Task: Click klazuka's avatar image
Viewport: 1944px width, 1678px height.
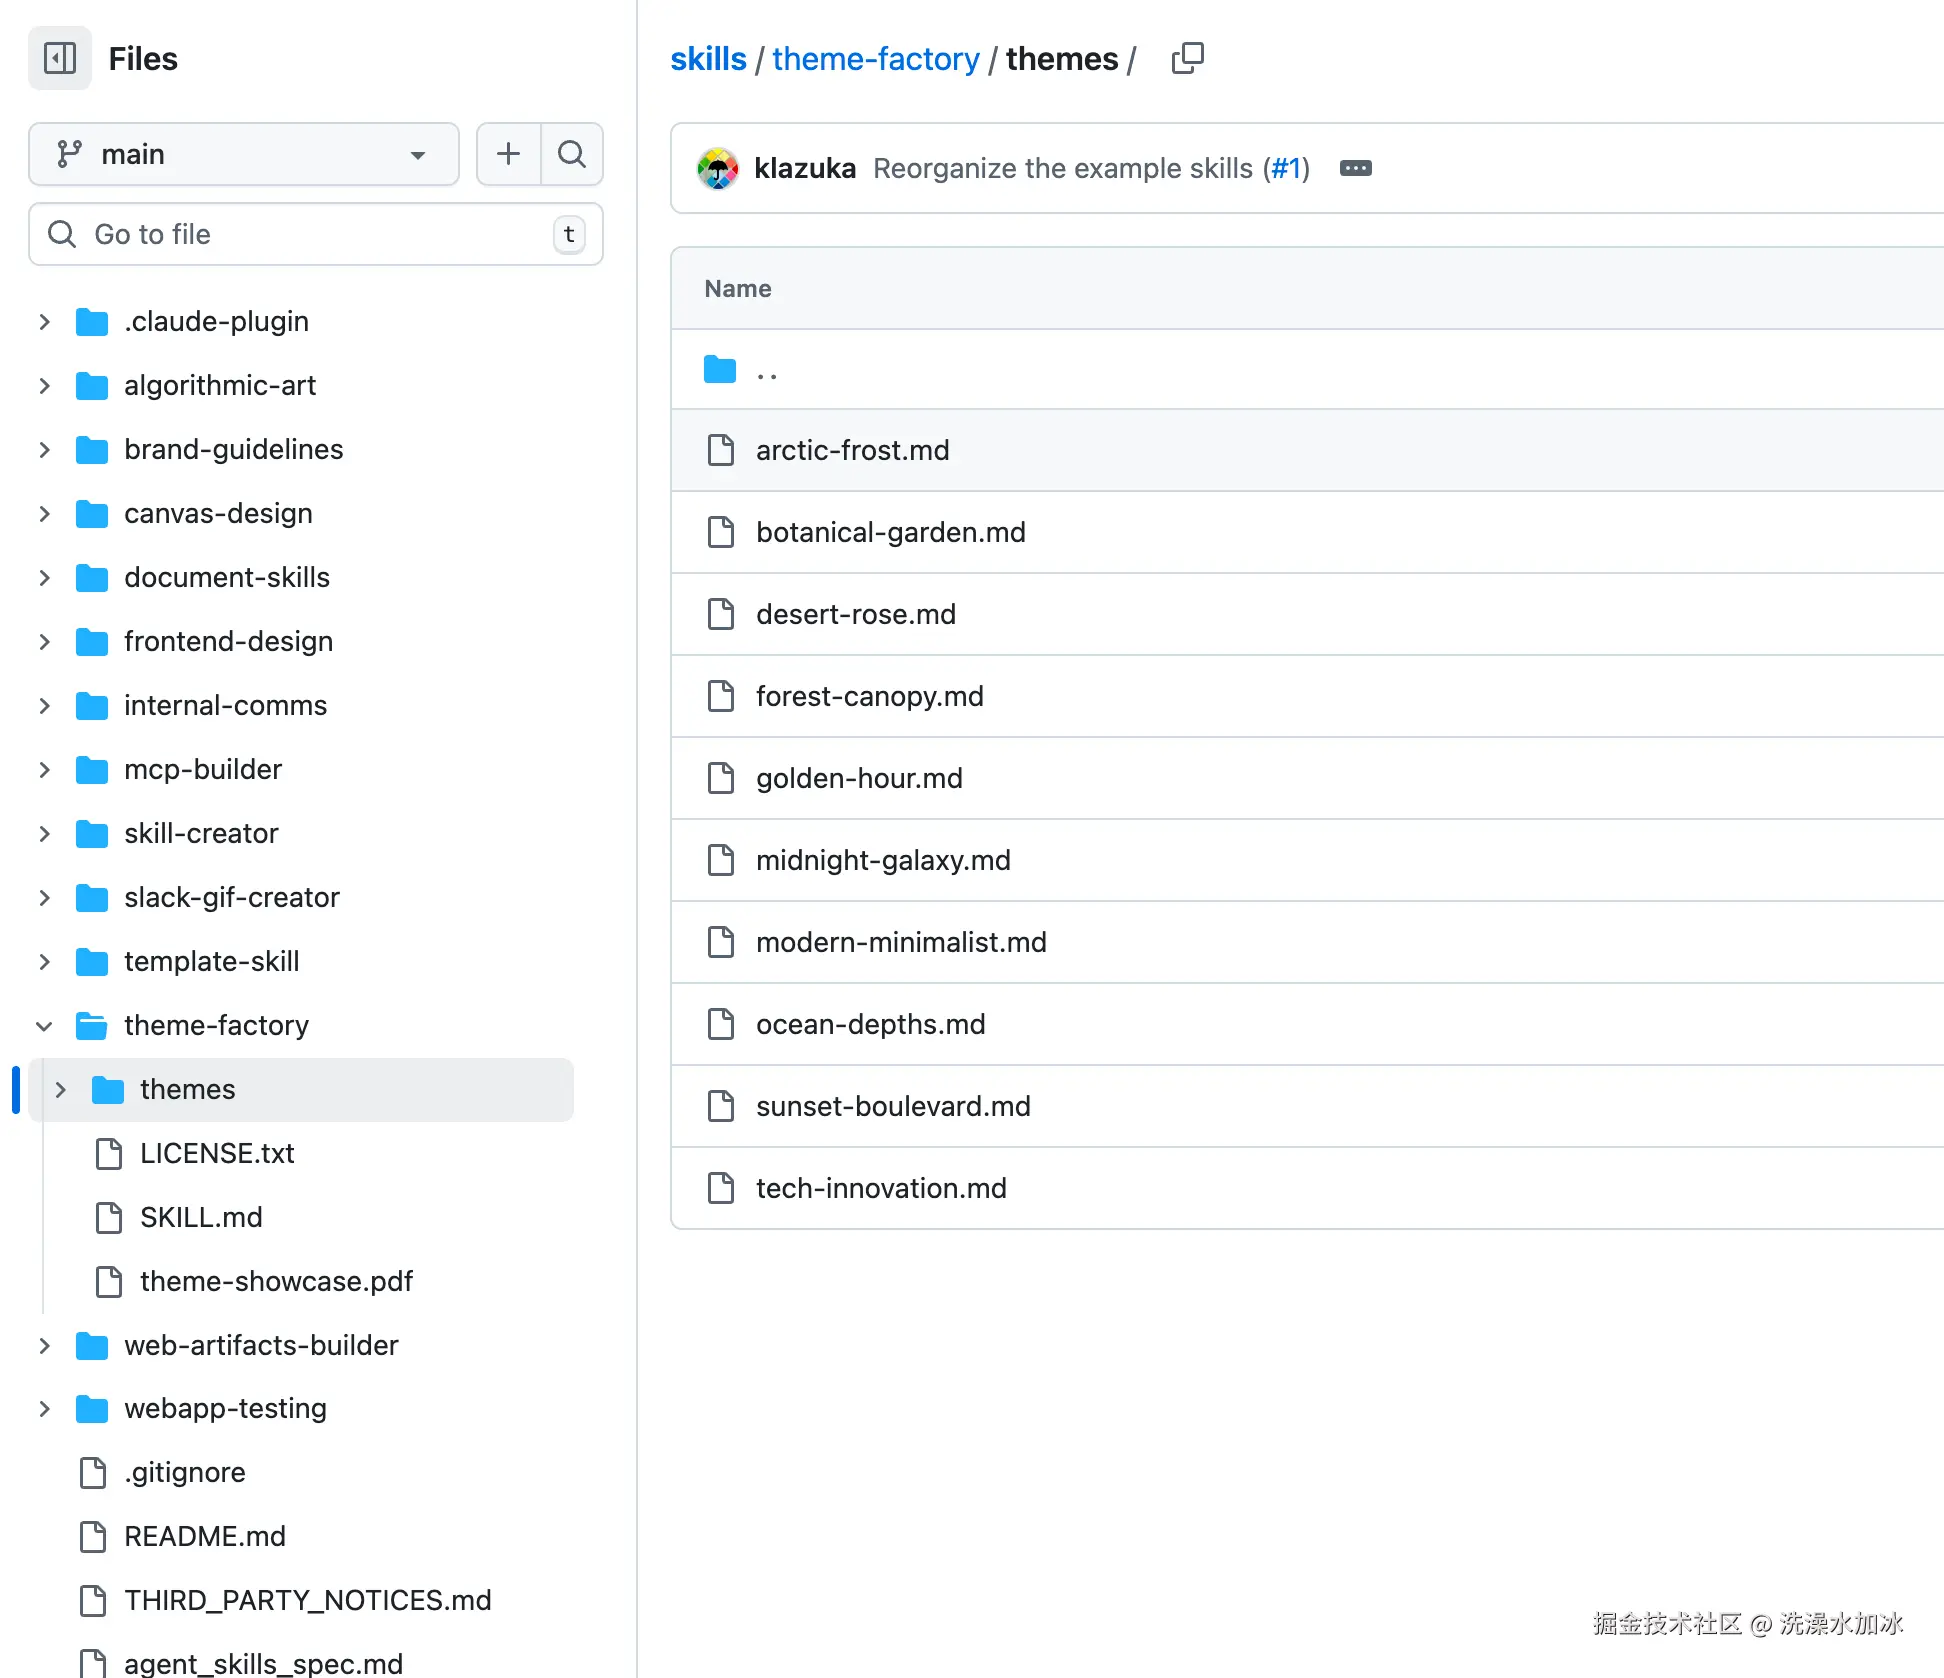Action: tap(718, 168)
